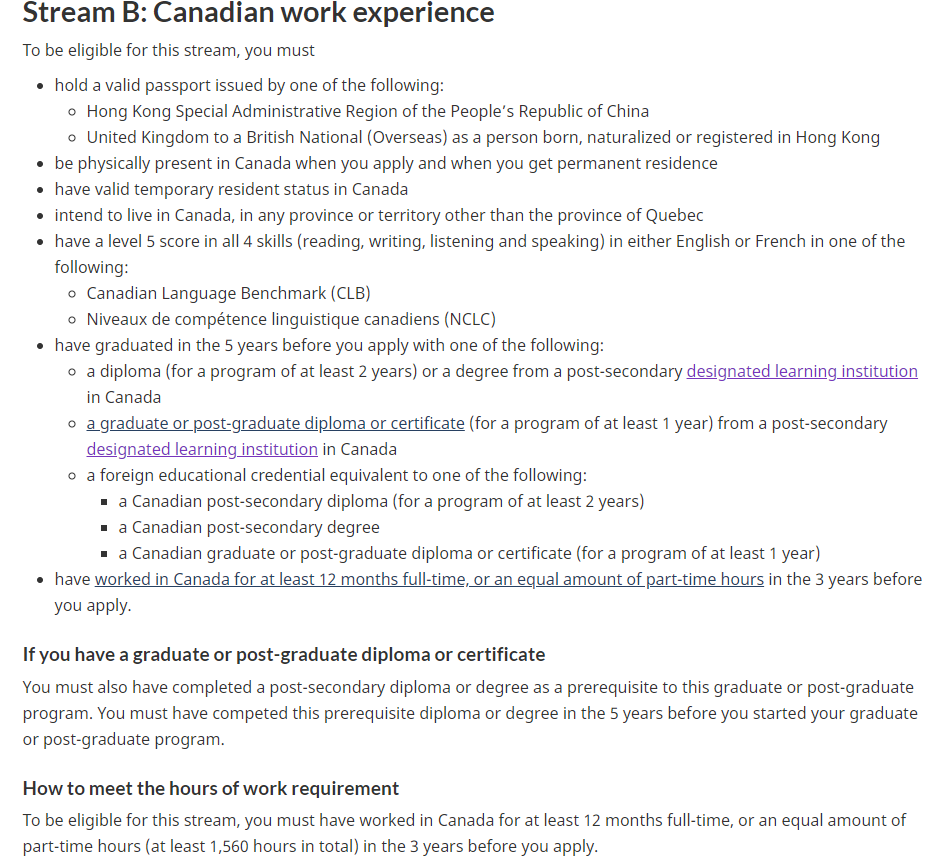Screen dimensions: 945x865
Task: Open the designated learning institution link in the 2-year diploma bullet
Action: point(801,371)
